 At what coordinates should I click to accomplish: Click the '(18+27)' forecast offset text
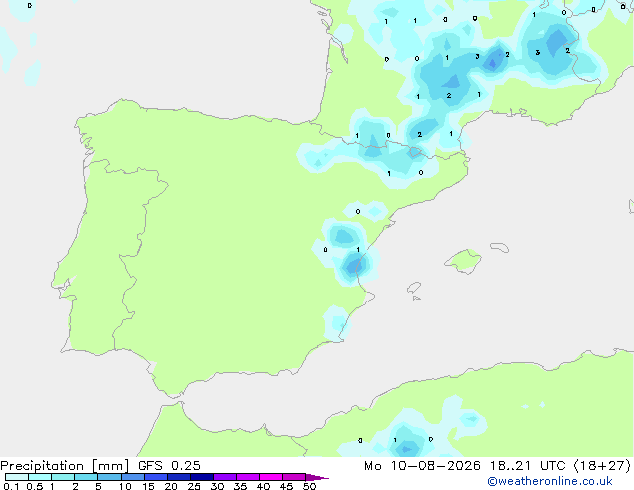pyautogui.click(x=602, y=466)
